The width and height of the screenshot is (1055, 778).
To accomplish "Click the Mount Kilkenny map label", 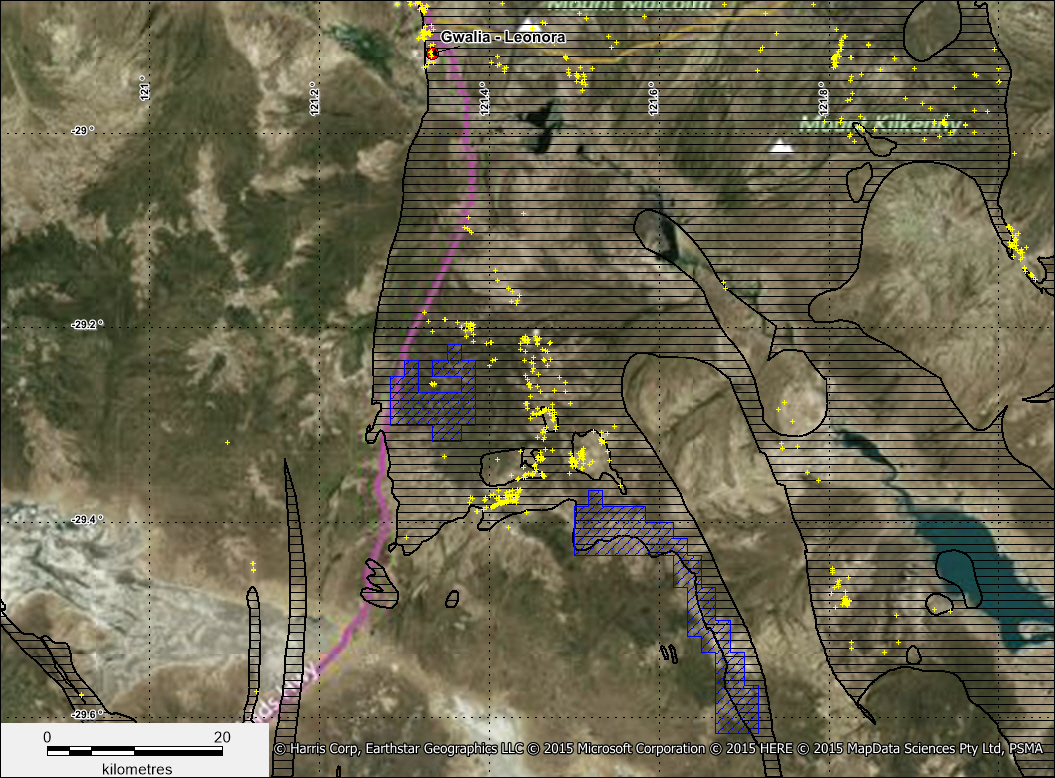I will 880,125.
